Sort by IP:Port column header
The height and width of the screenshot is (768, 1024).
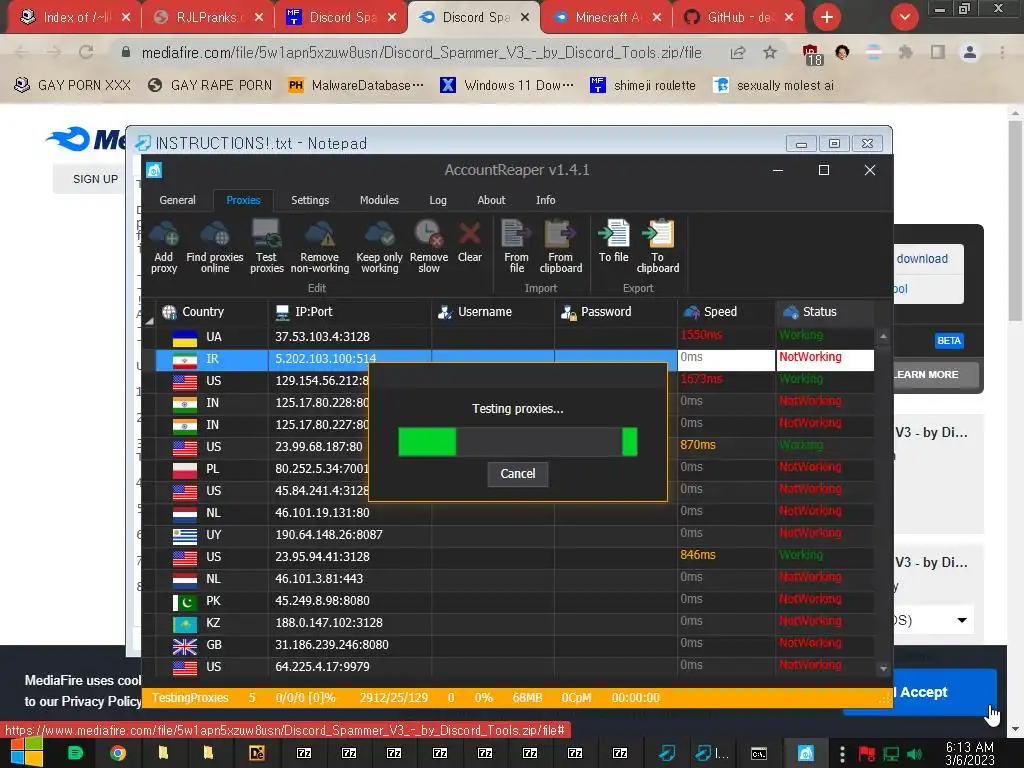click(349, 312)
